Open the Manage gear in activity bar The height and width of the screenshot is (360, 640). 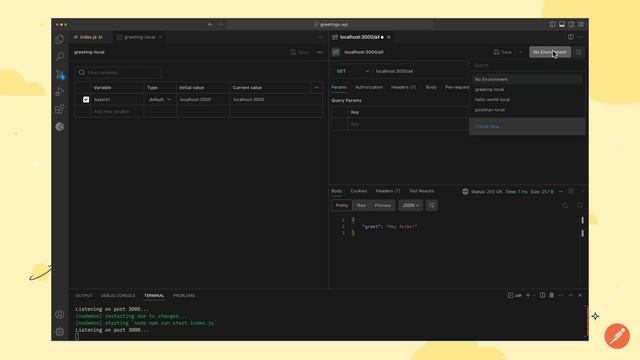coord(60,331)
